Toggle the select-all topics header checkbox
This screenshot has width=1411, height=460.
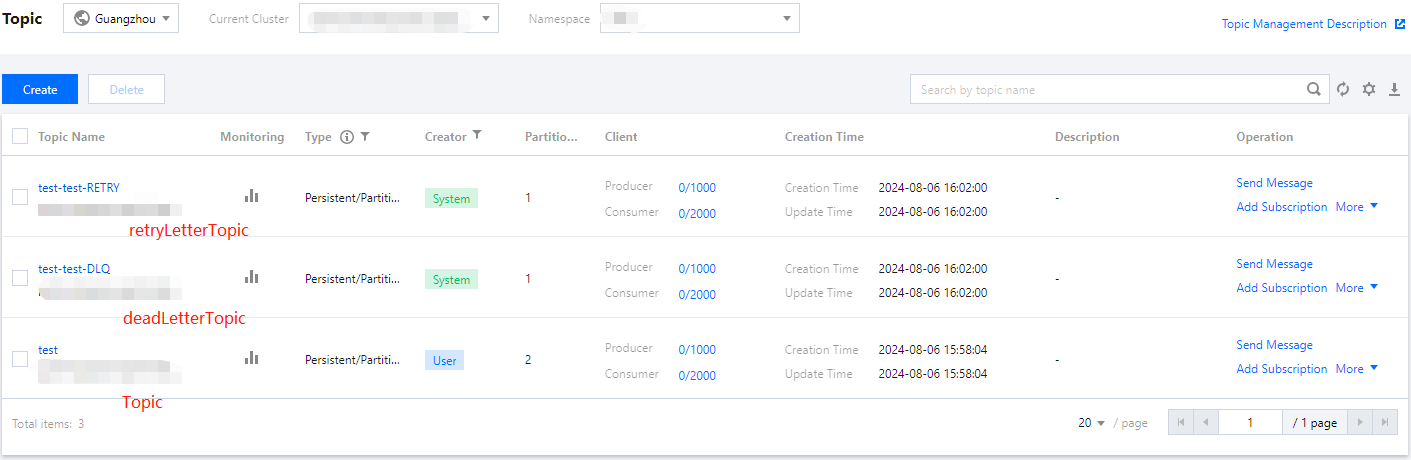[20, 136]
